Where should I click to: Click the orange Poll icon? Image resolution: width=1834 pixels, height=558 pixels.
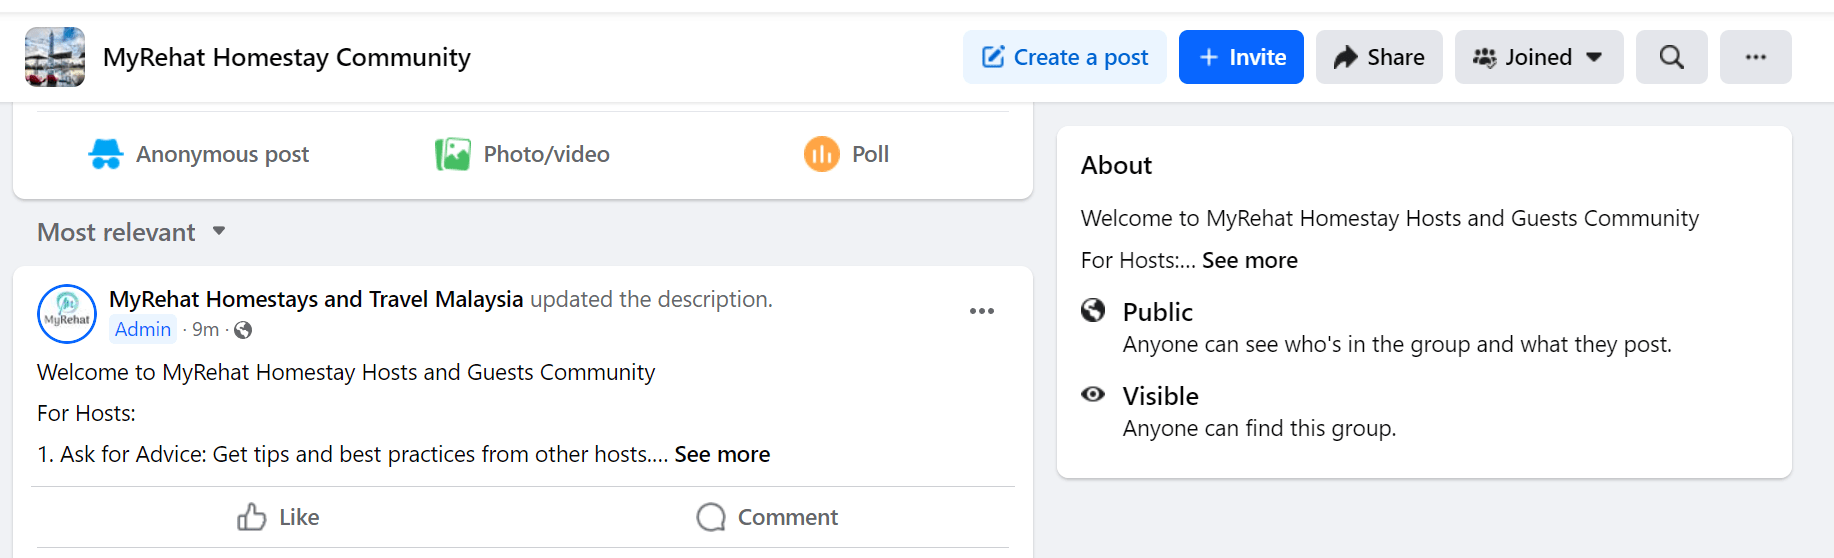tap(822, 154)
